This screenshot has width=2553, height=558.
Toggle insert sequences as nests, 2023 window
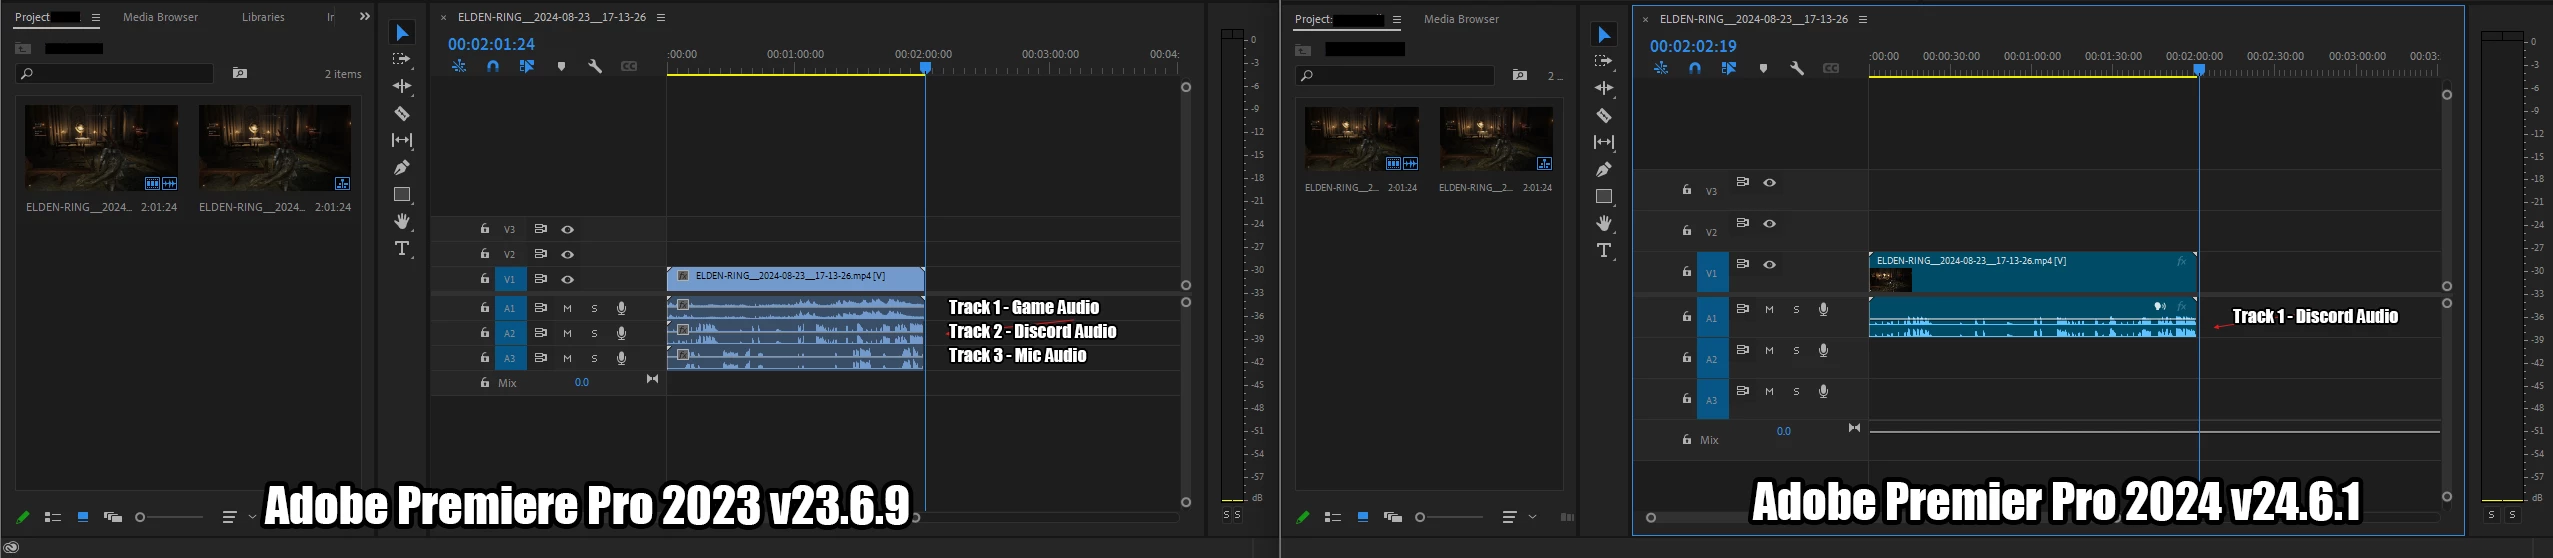pos(459,67)
